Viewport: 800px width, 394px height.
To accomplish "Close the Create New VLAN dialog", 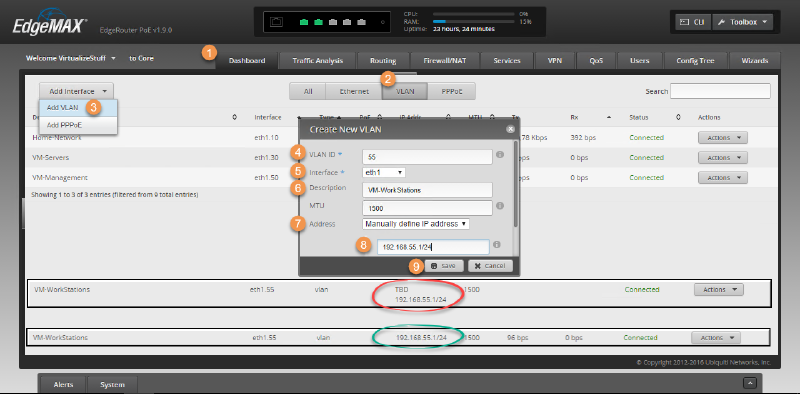I will point(510,129).
